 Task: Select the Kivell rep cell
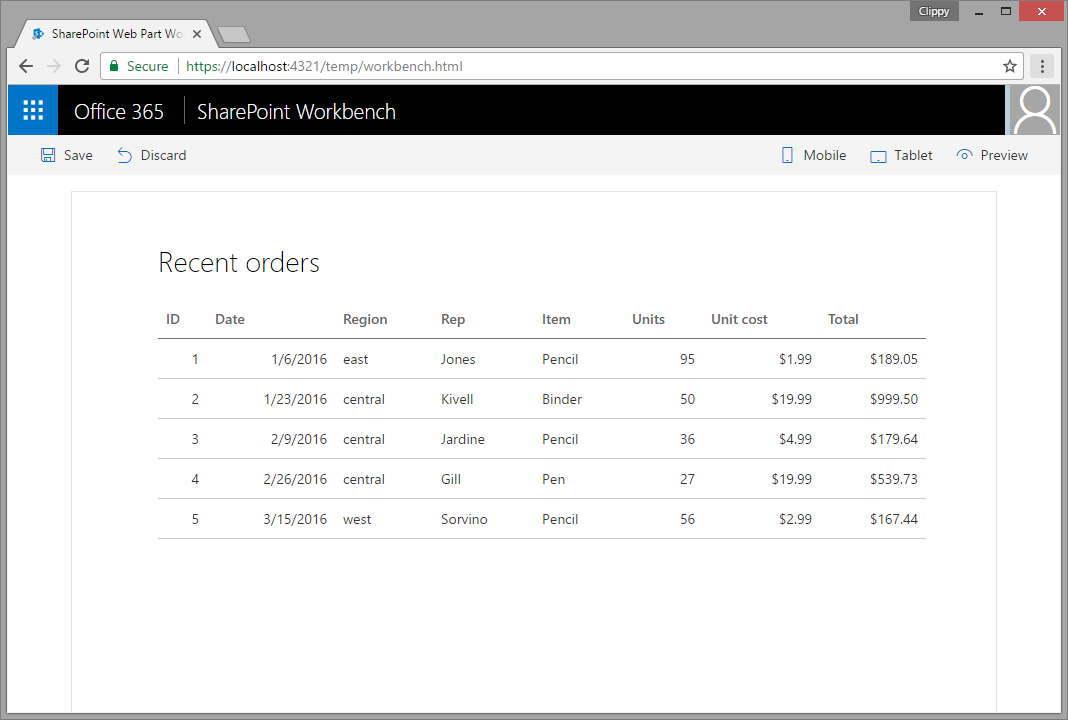coord(457,399)
